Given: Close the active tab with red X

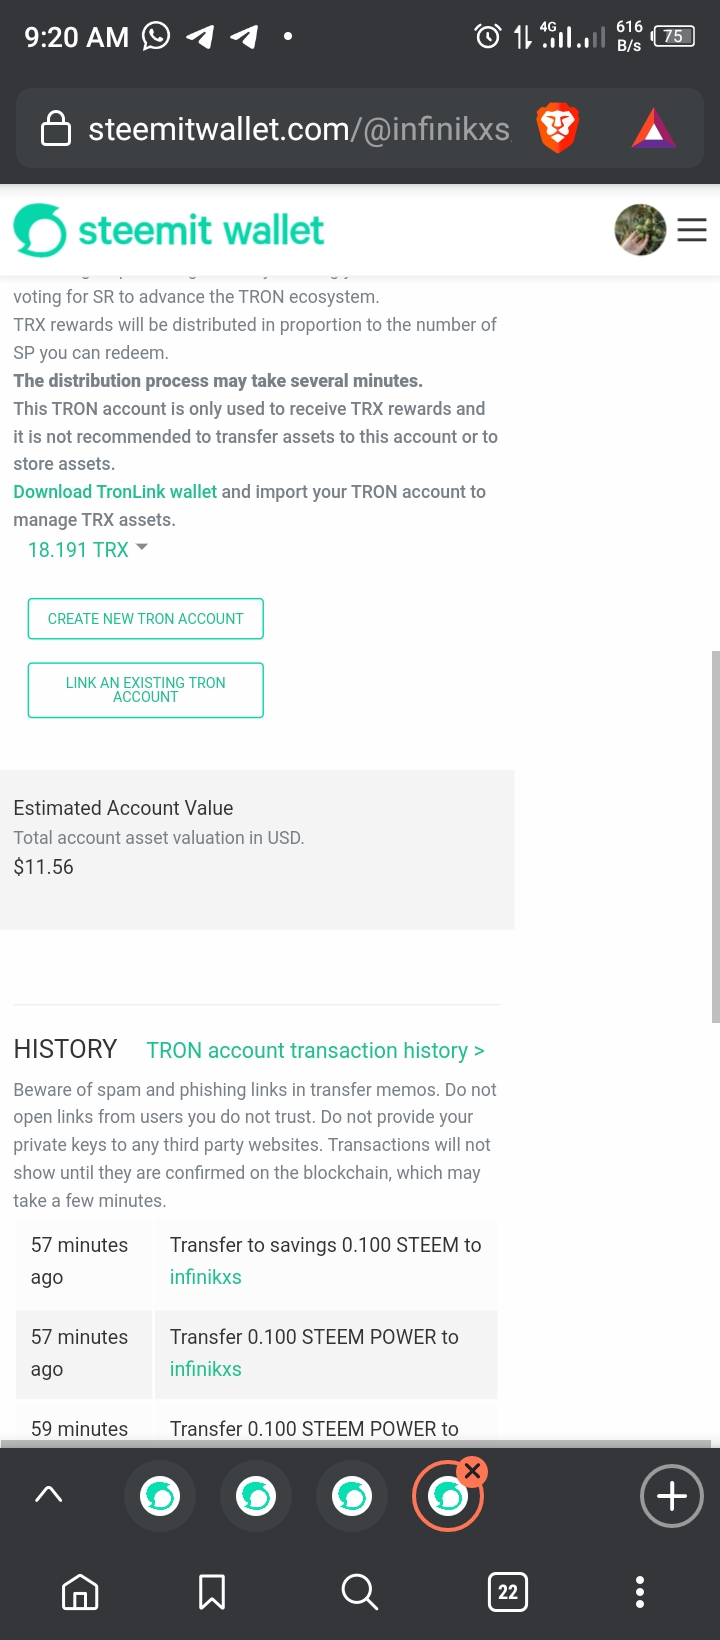Looking at the screenshot, I should (x=473, y=1470).
